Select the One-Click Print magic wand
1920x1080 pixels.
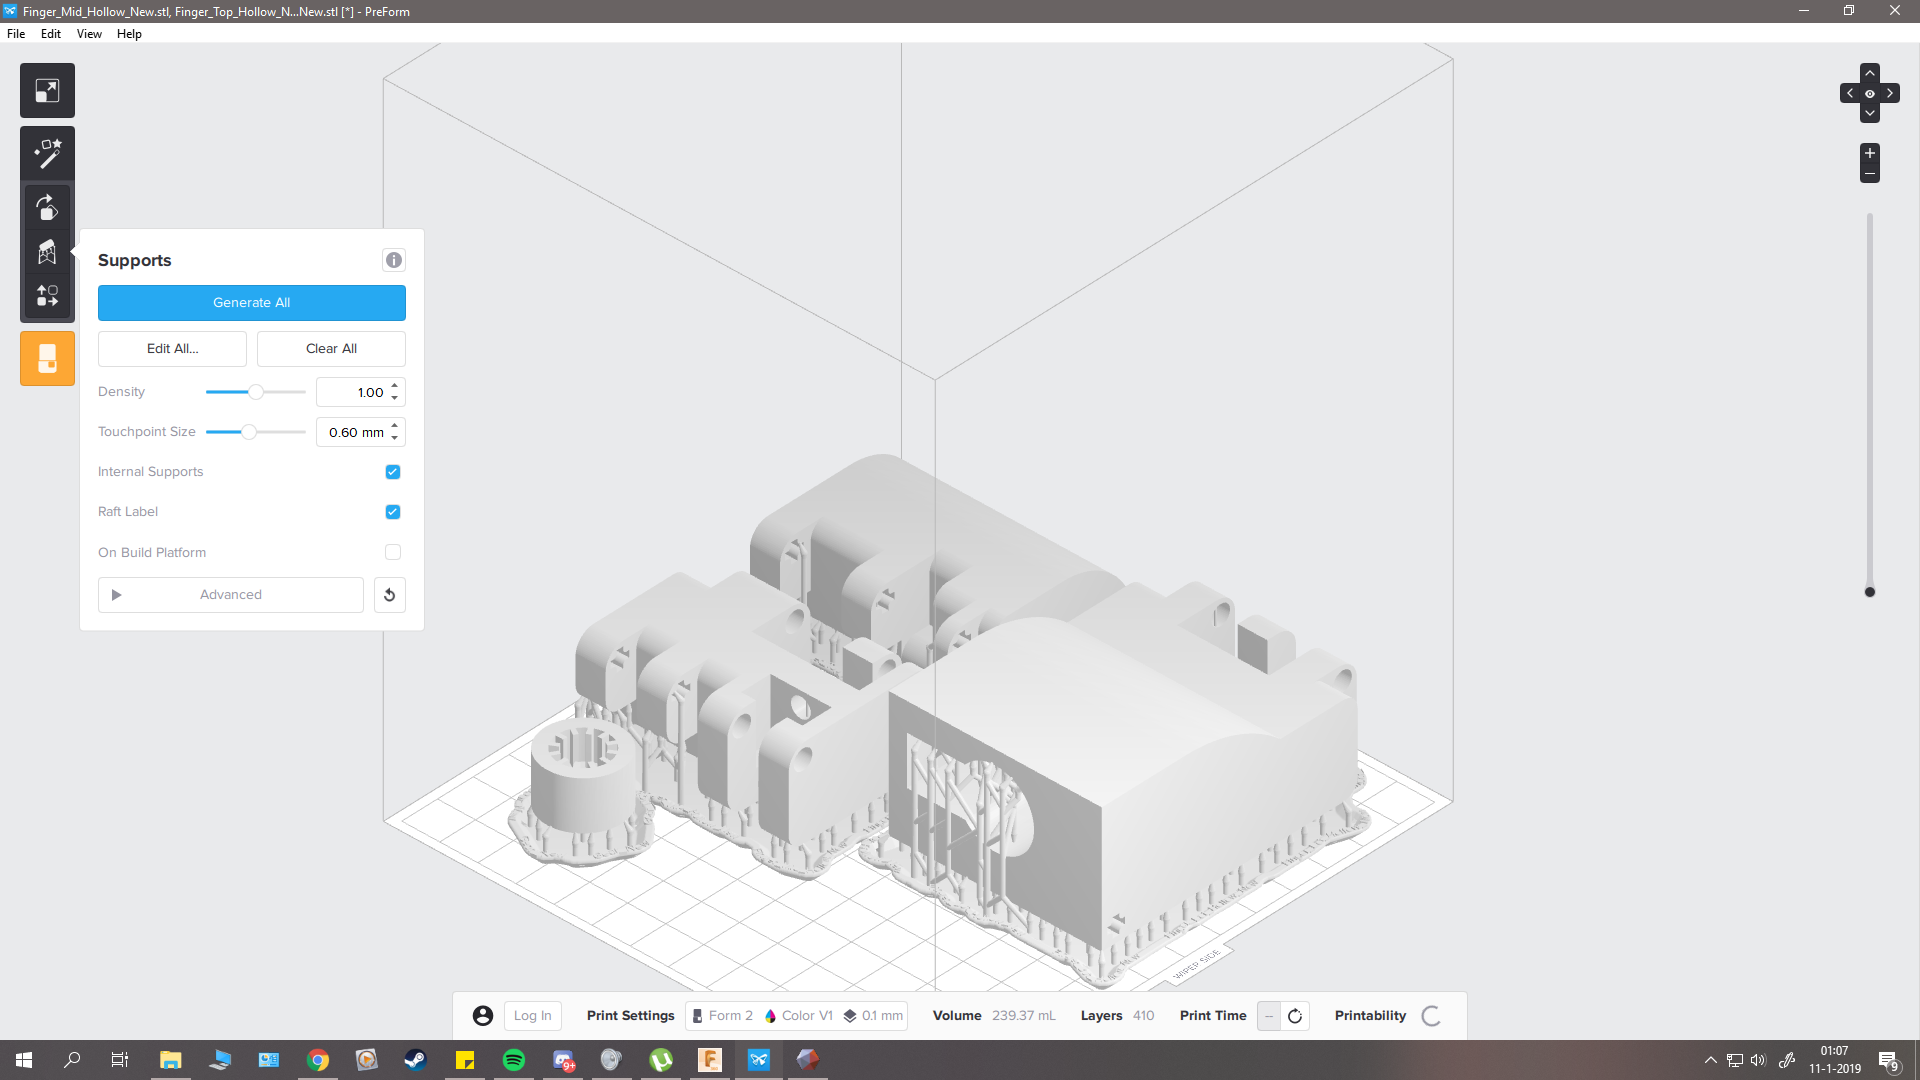click(x=47, y=153)
